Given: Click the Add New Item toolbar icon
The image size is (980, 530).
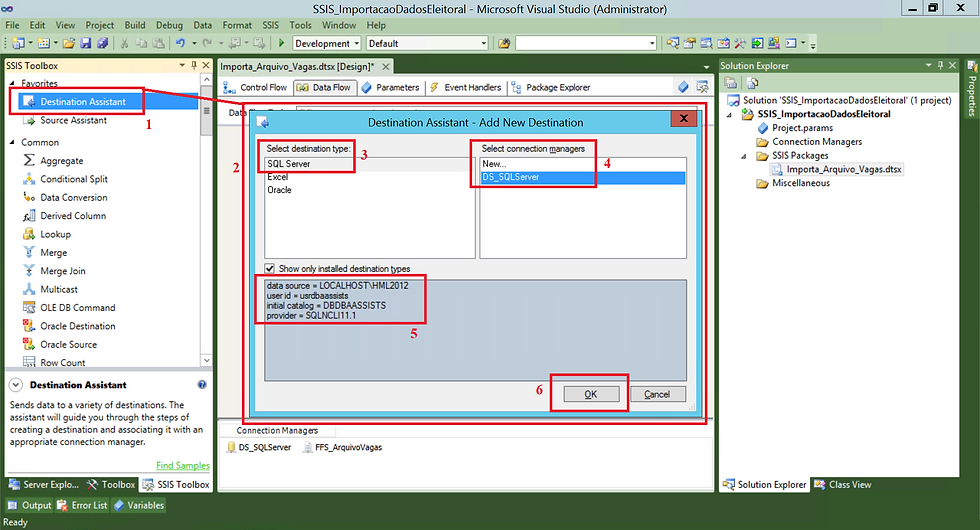Looking at the screenshot, I should [x=43, y=43].
